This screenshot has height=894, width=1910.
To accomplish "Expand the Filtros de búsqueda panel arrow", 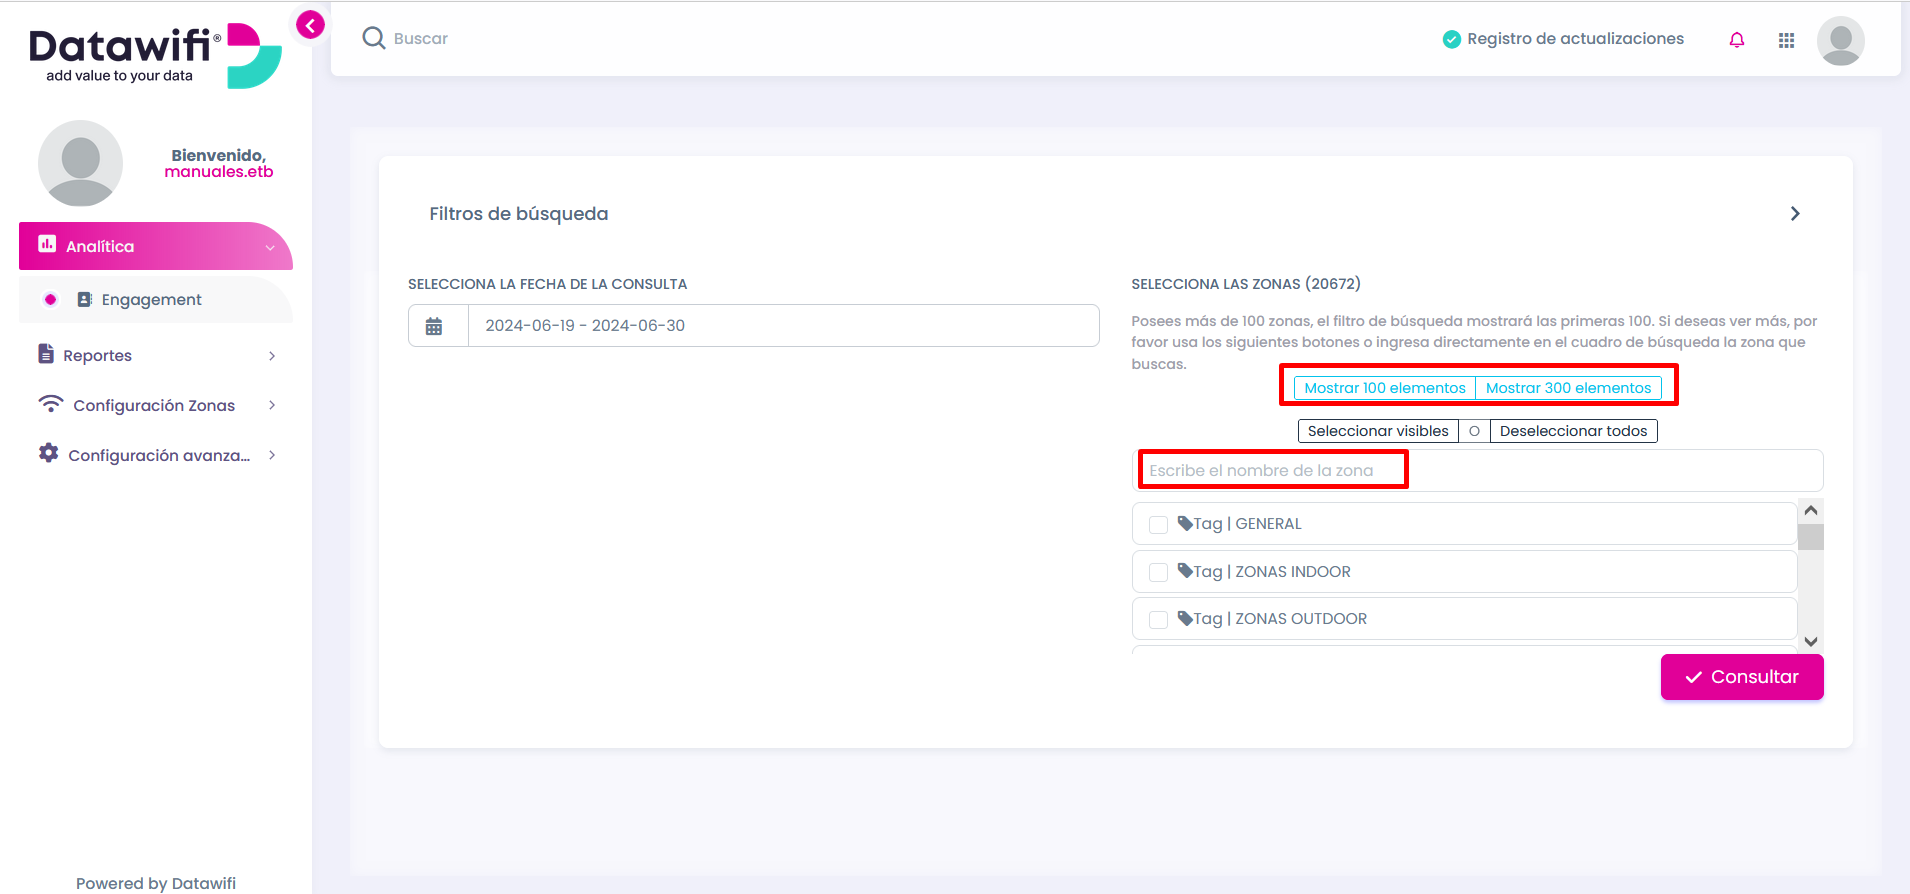I will click(x=1795, y=214).
